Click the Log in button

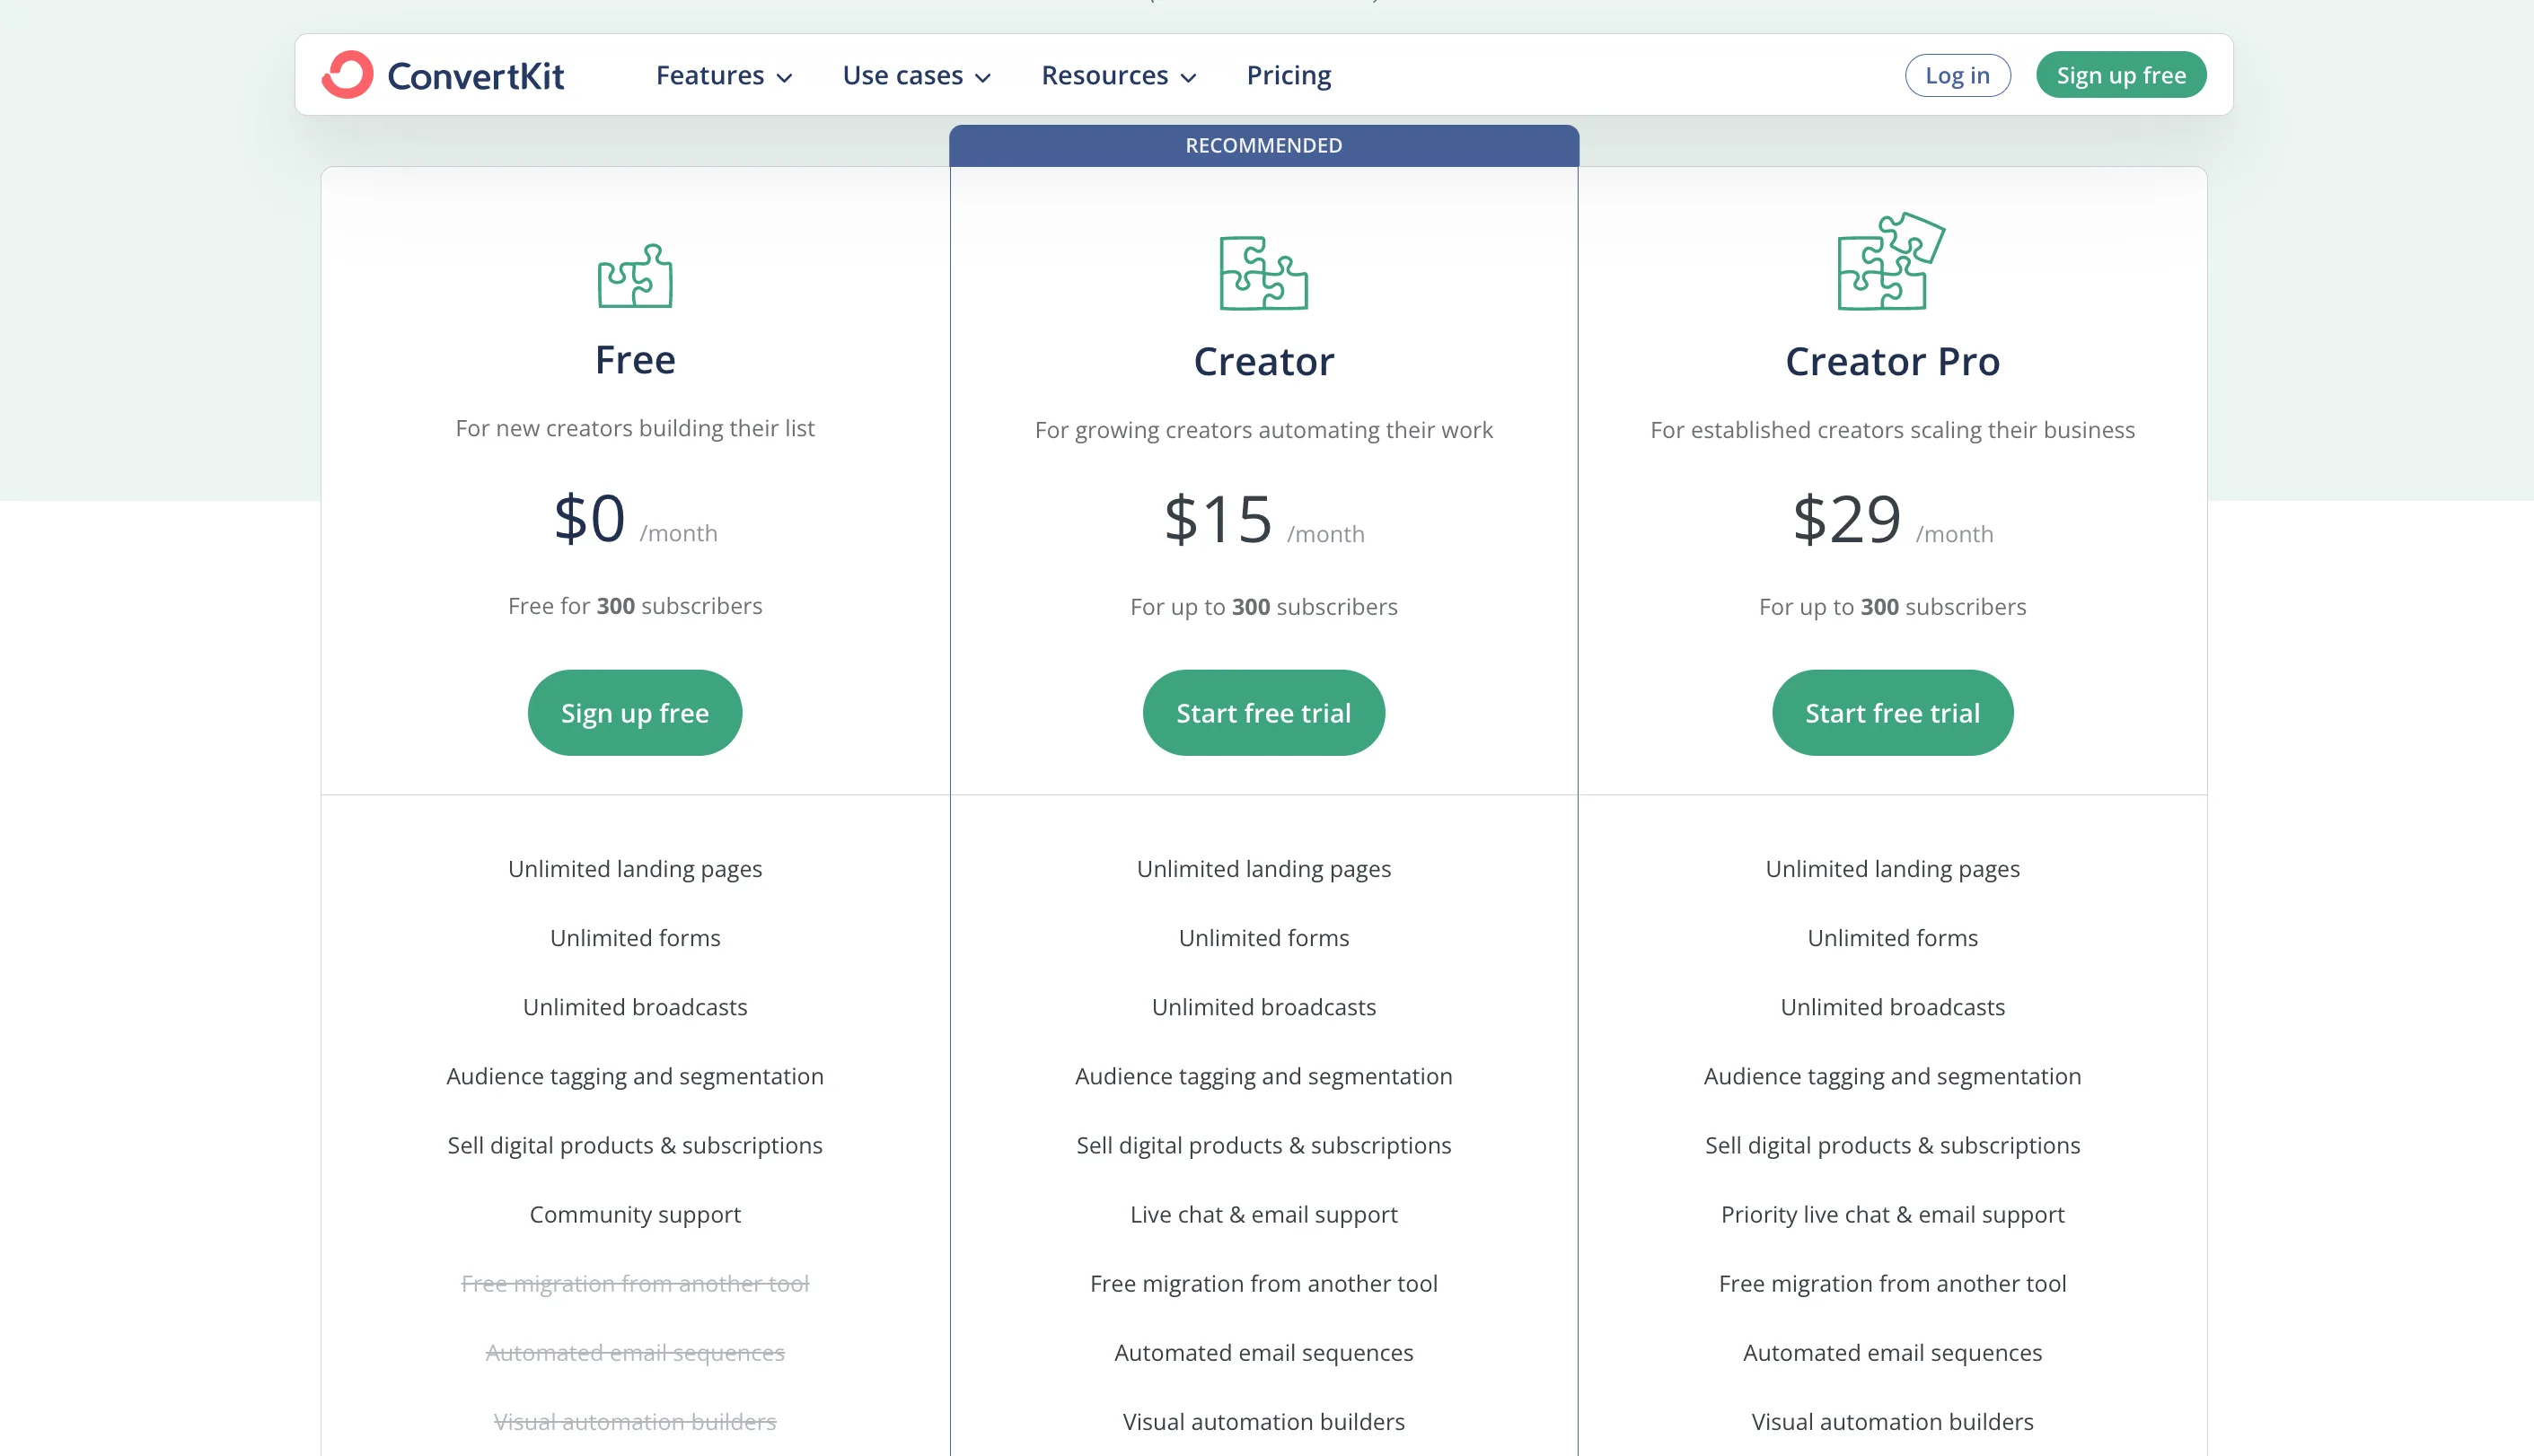pos(1957,75)
